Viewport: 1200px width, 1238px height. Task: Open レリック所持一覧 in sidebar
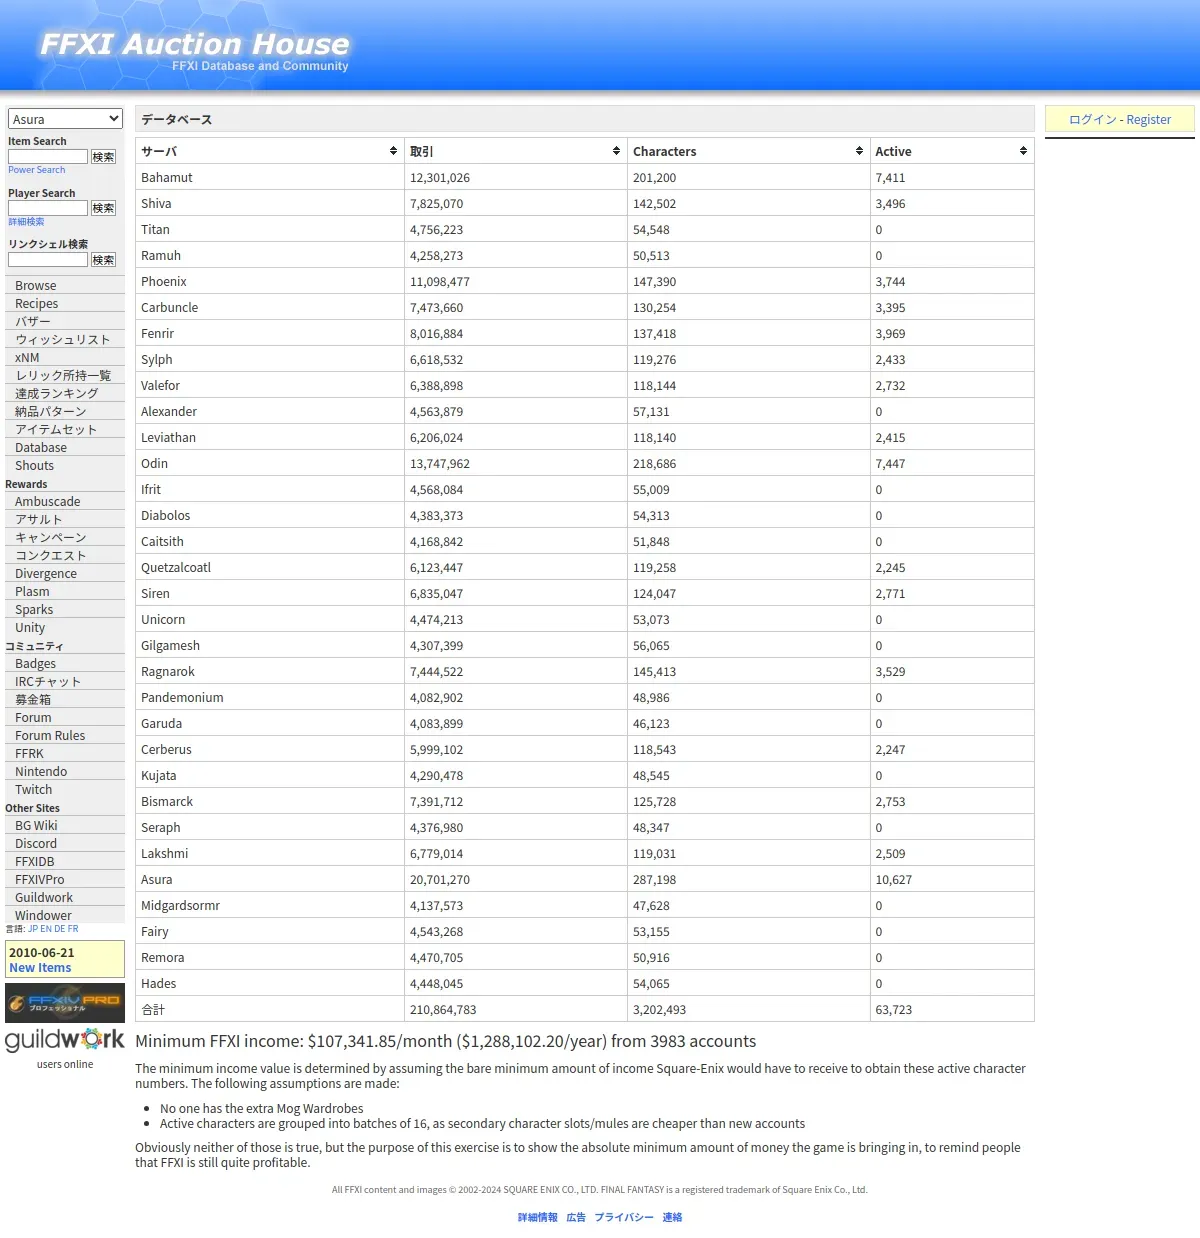[x=65, y=375]
